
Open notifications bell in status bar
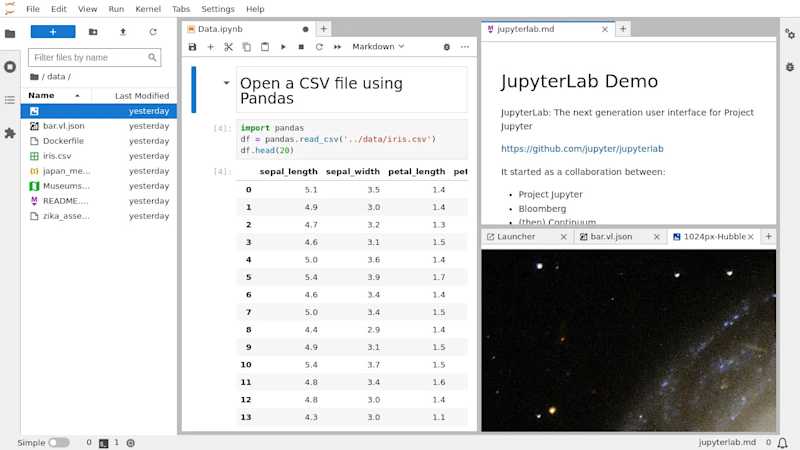783,442
